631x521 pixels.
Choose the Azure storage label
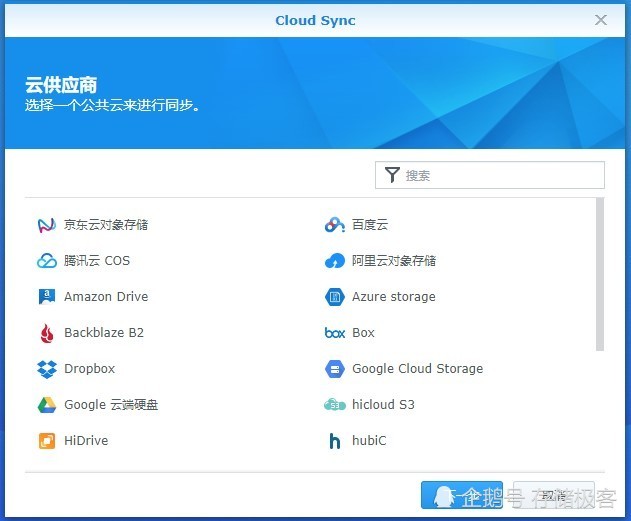(394, 297)
